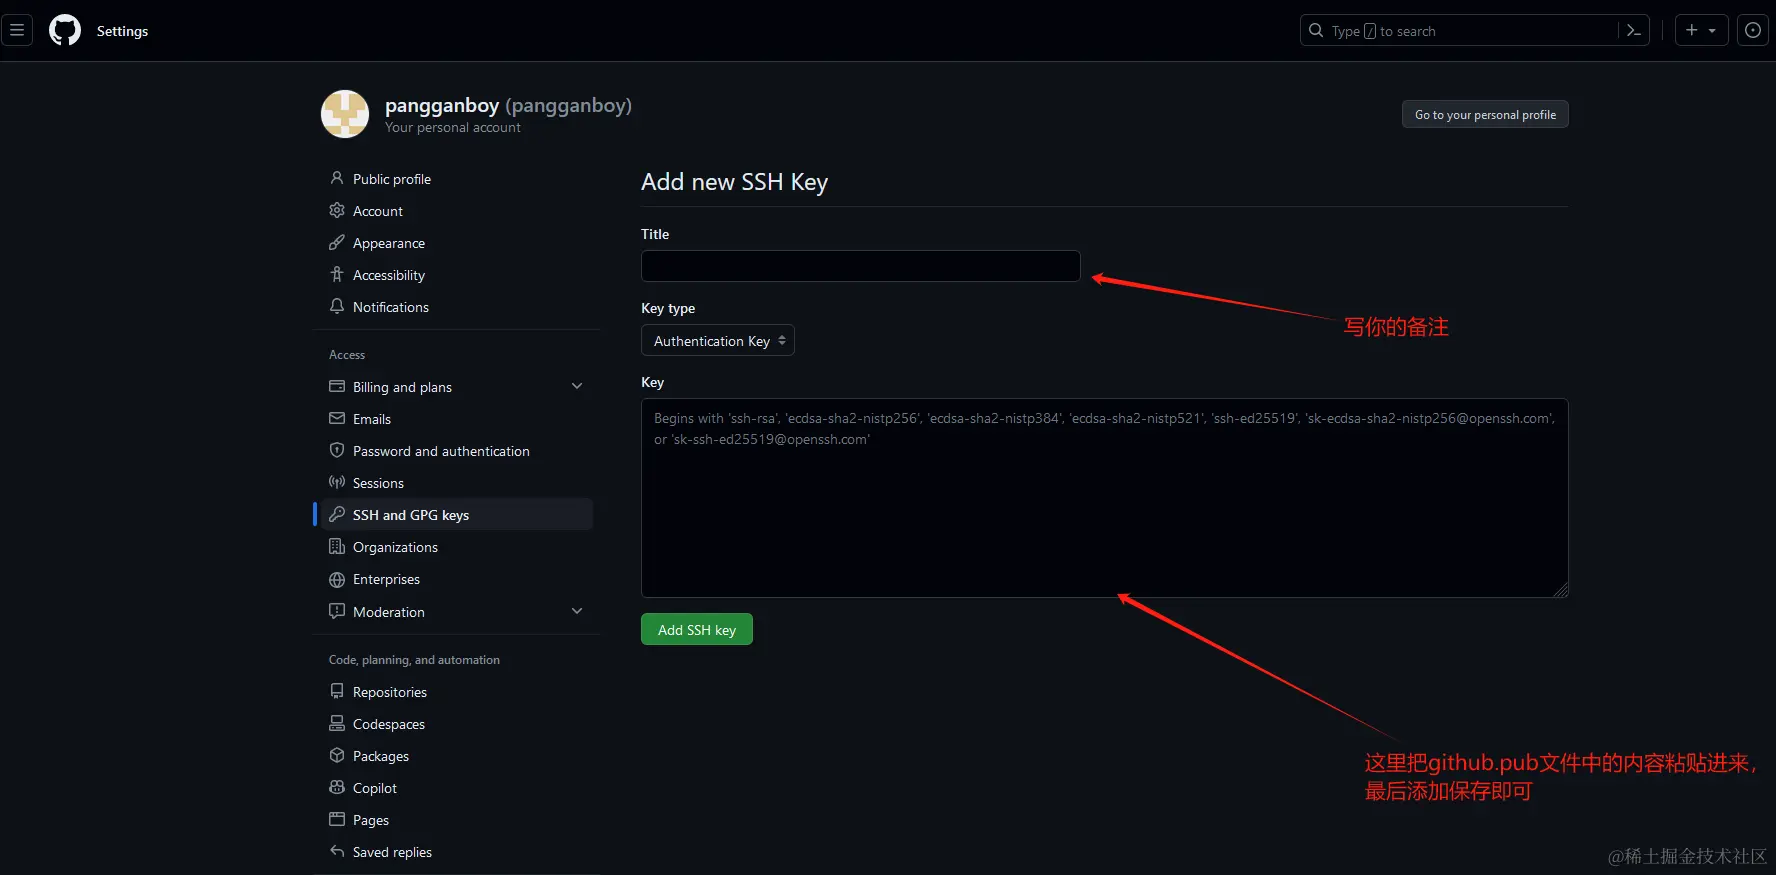This screenshot has width=1776, height=875.
Task: Expand the Moderation chevron
Action: [x=577, y=611]
